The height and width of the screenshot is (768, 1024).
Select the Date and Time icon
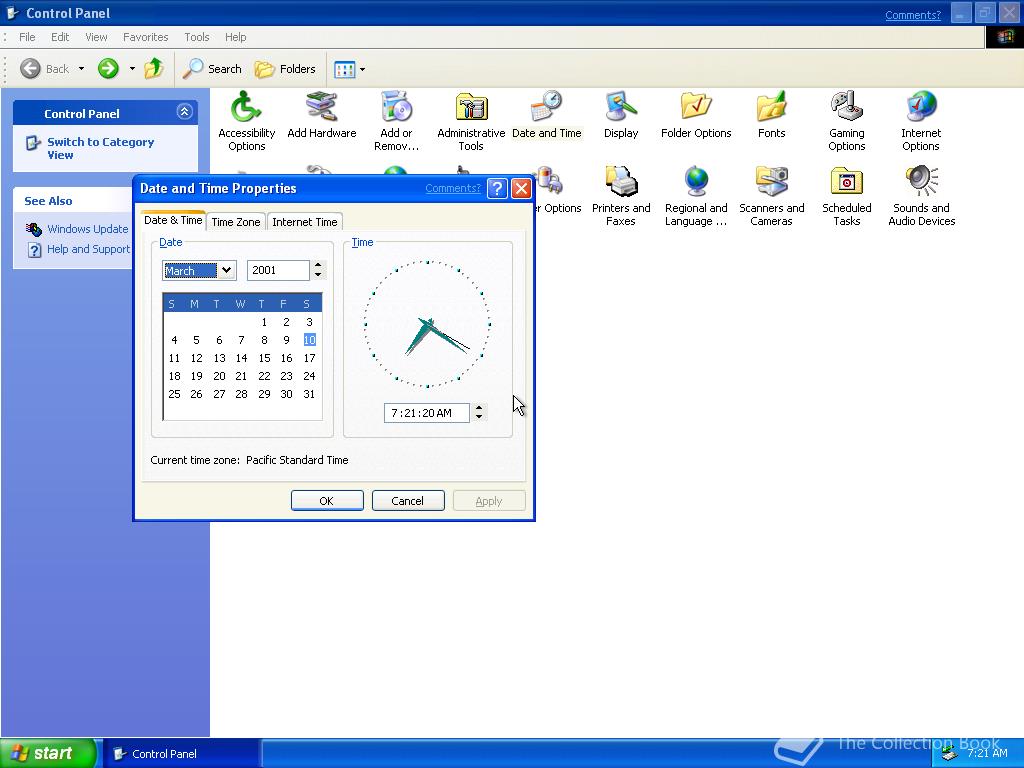click(x=547, y=115)
